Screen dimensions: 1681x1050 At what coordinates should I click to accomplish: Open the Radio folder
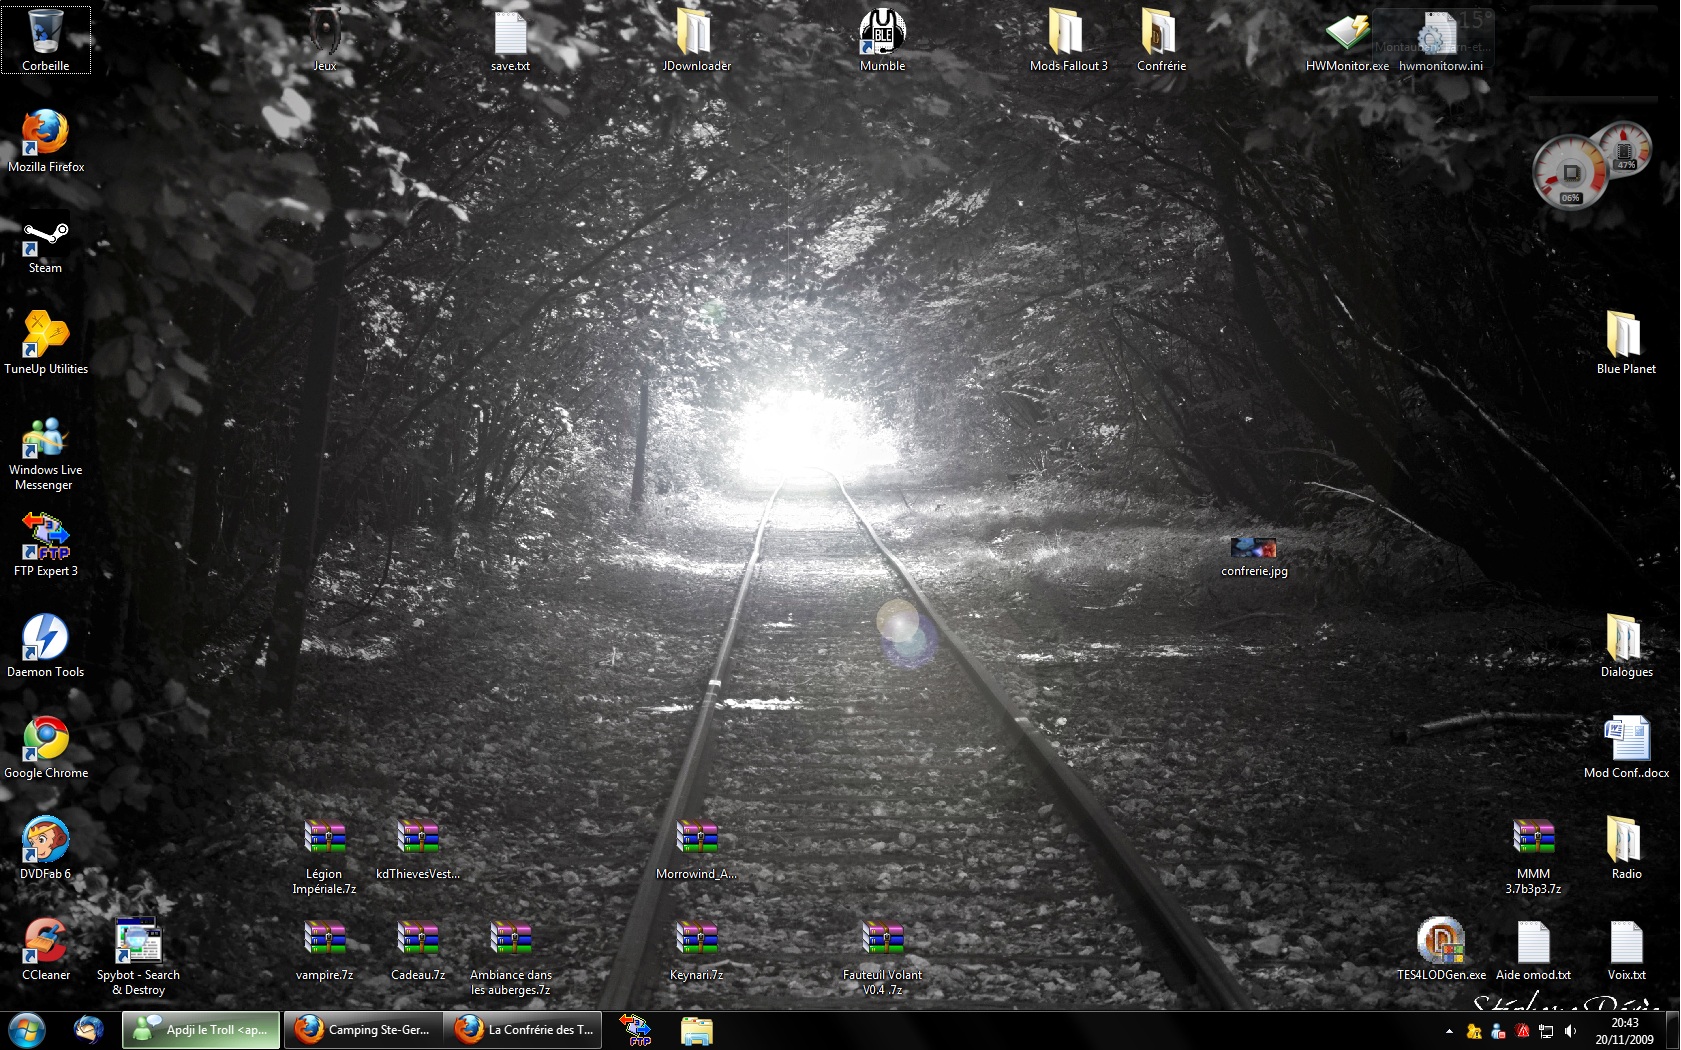(1626, 848)
